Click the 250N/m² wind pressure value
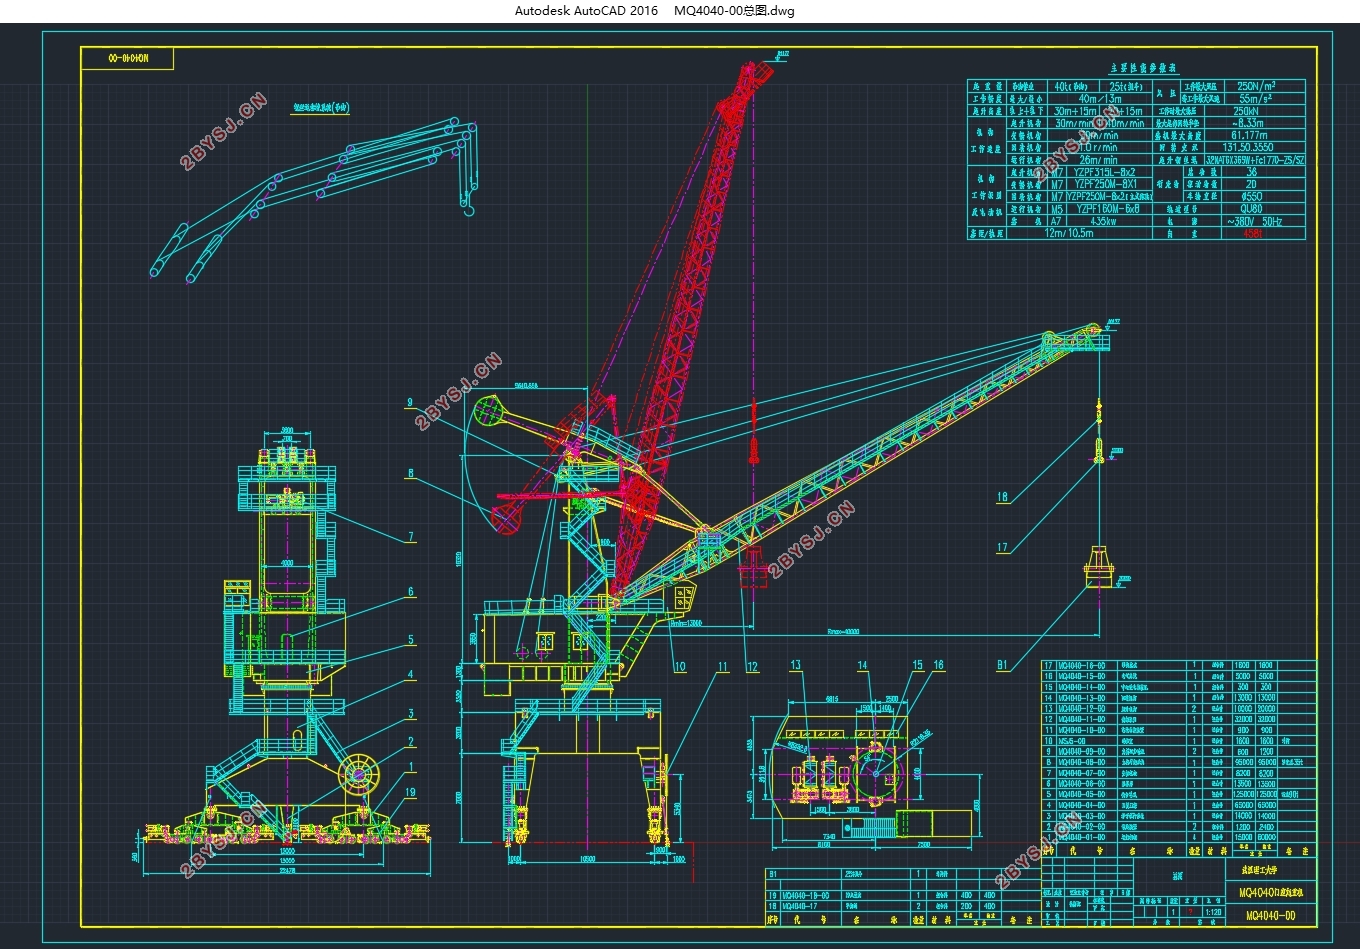This screenshot has width=1360, height=949. click(x=1256, y=87)
